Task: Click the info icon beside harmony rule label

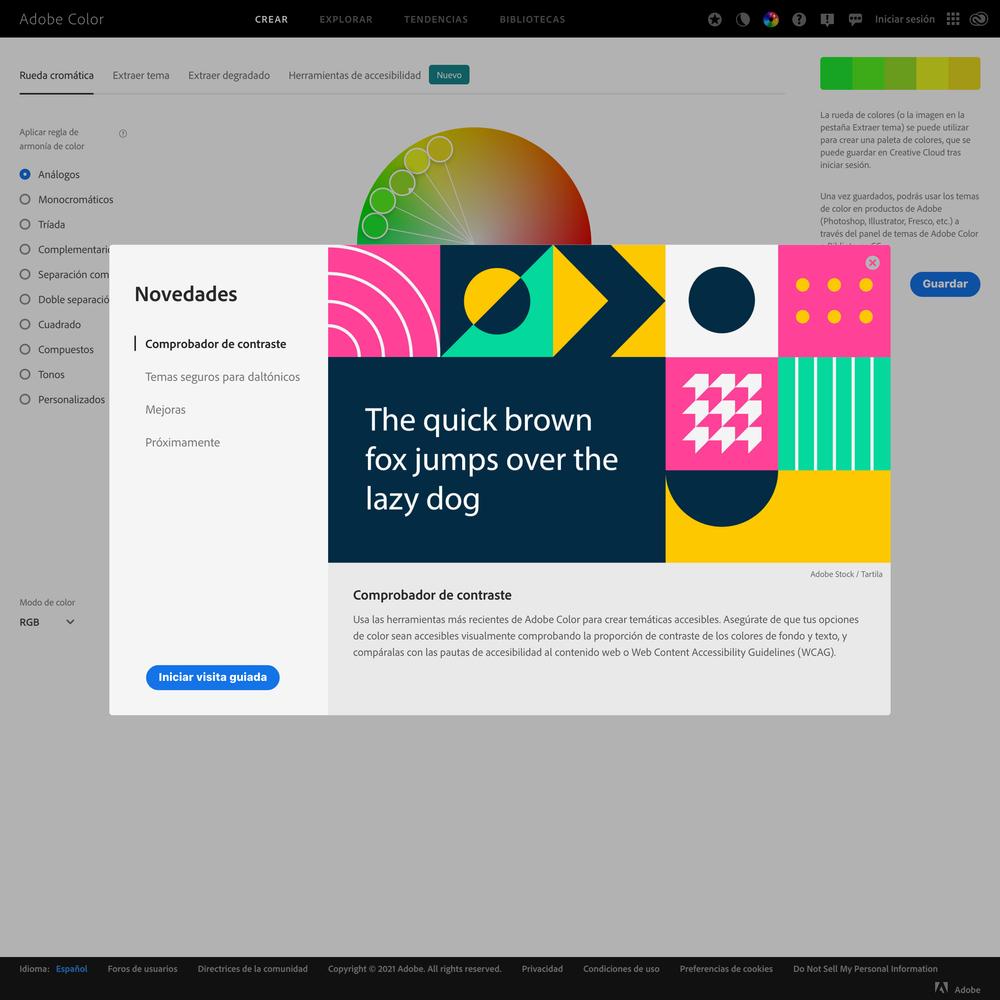Action: click(123, 133)
